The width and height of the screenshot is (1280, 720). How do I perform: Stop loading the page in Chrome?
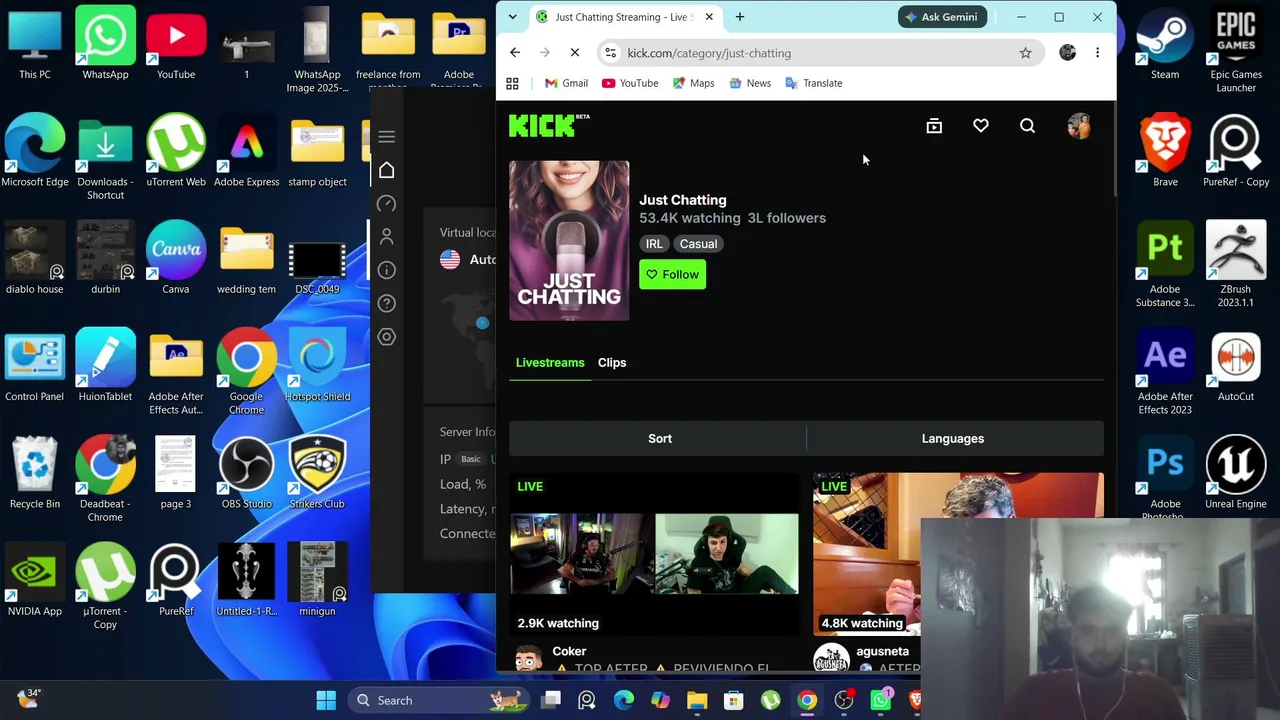tap(575, 53)
